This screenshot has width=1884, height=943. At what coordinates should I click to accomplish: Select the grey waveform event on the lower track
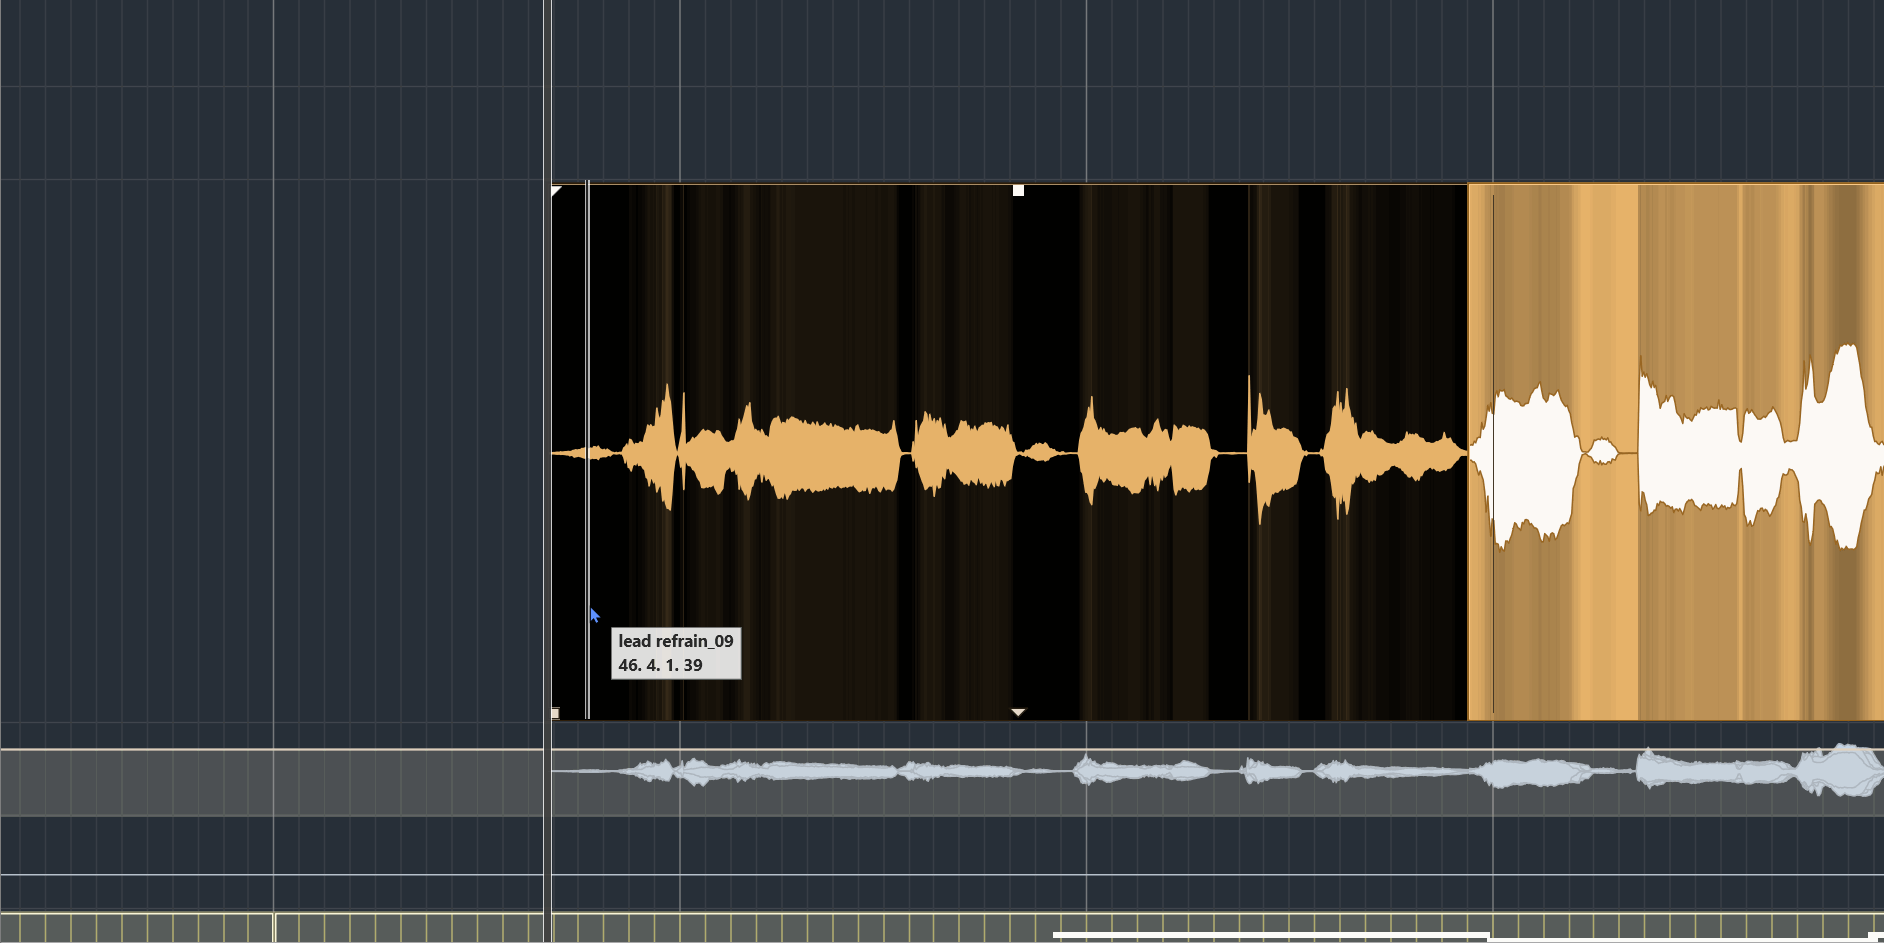point(1217,782)
